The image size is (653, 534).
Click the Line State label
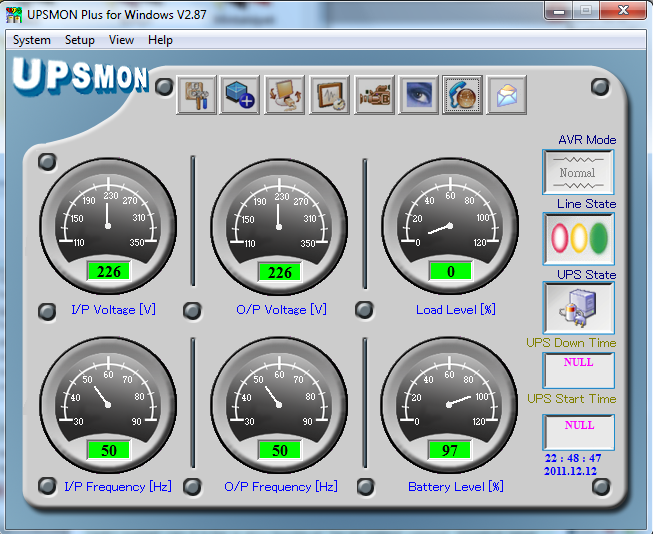586,204
